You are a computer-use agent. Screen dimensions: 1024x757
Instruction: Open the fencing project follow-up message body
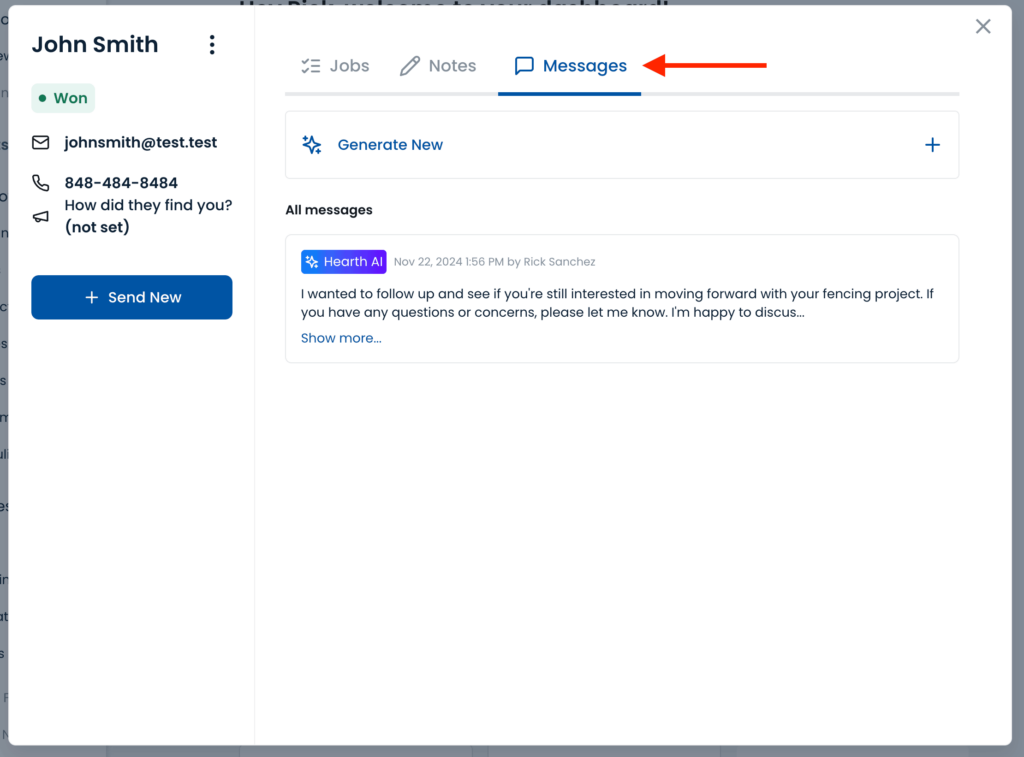(617, 303)
